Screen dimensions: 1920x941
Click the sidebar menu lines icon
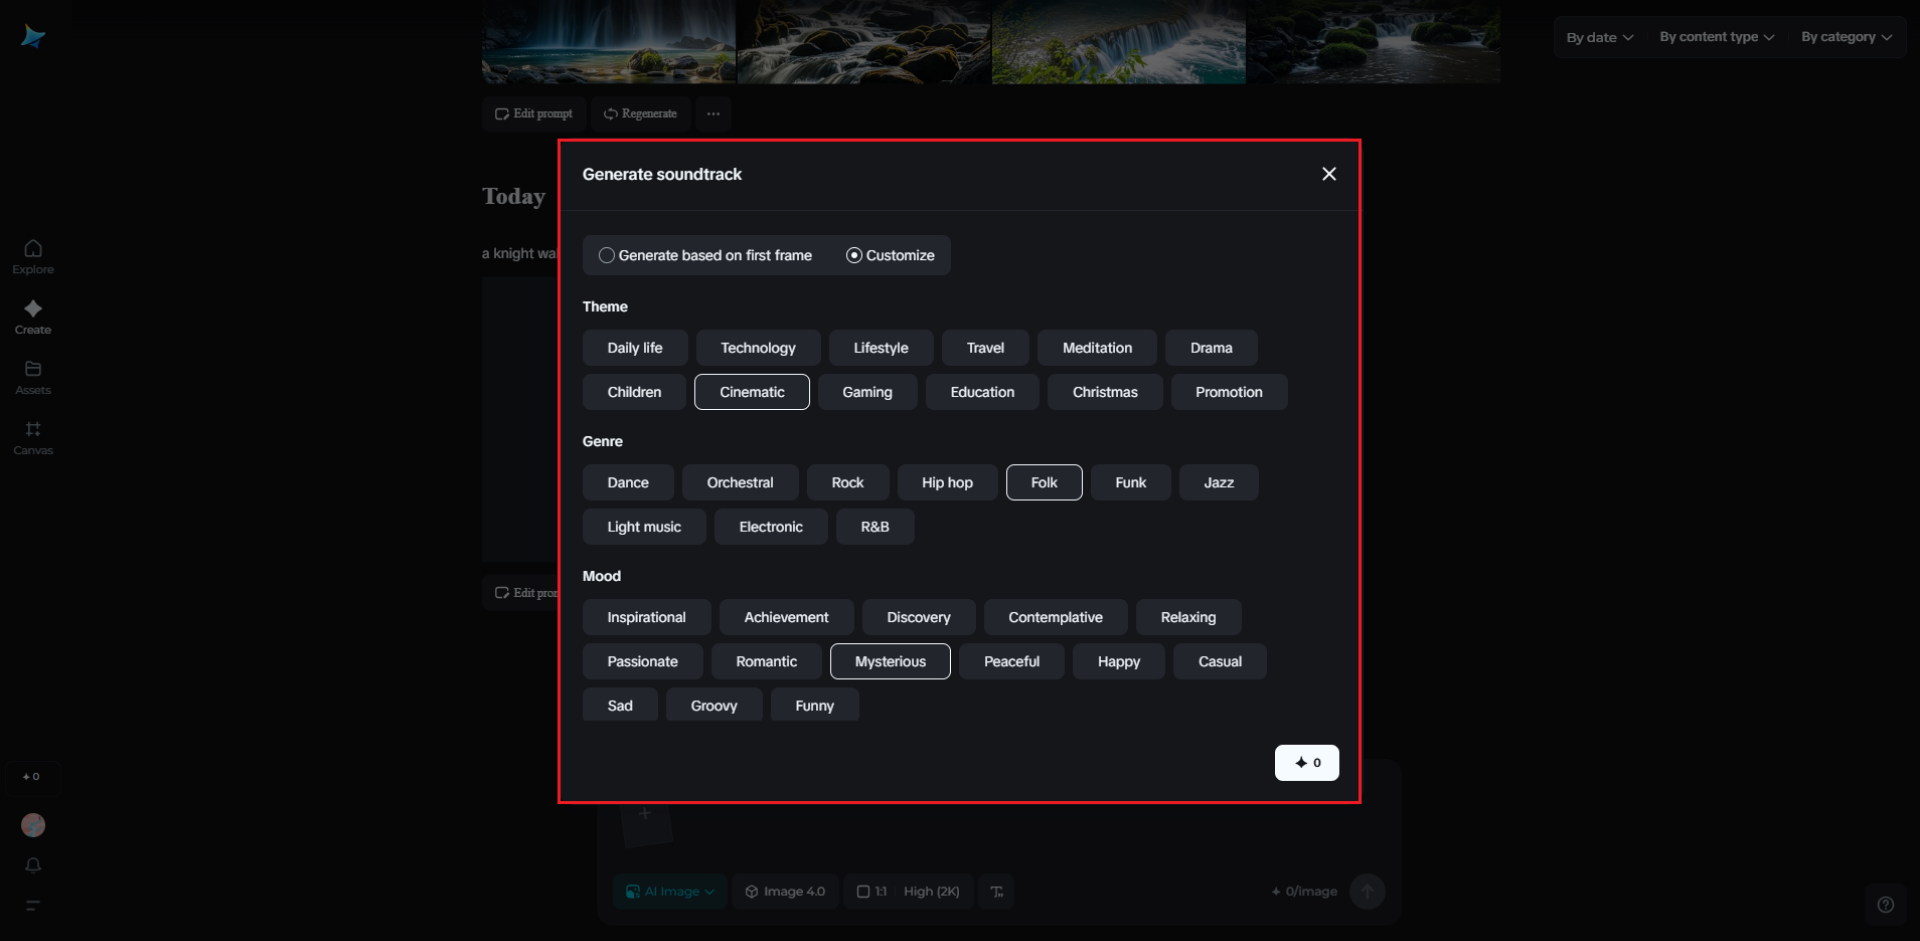(x=33, y=906)
